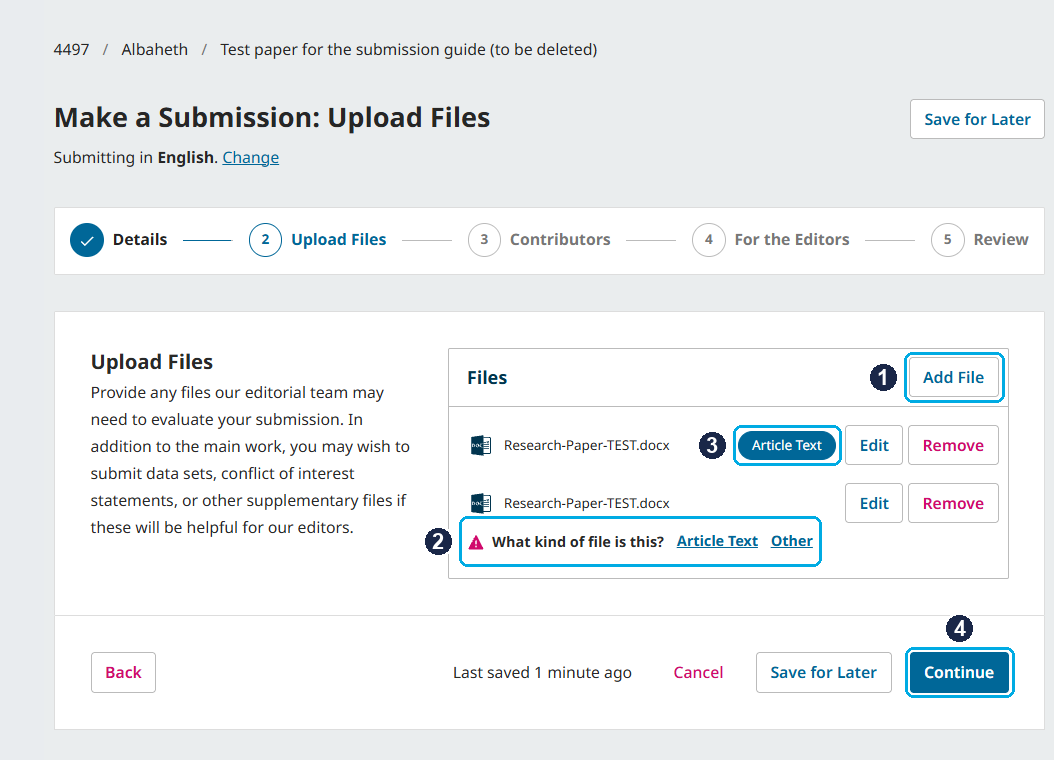Click the 'Last saved 1 minute ago' text

(542, 673)
